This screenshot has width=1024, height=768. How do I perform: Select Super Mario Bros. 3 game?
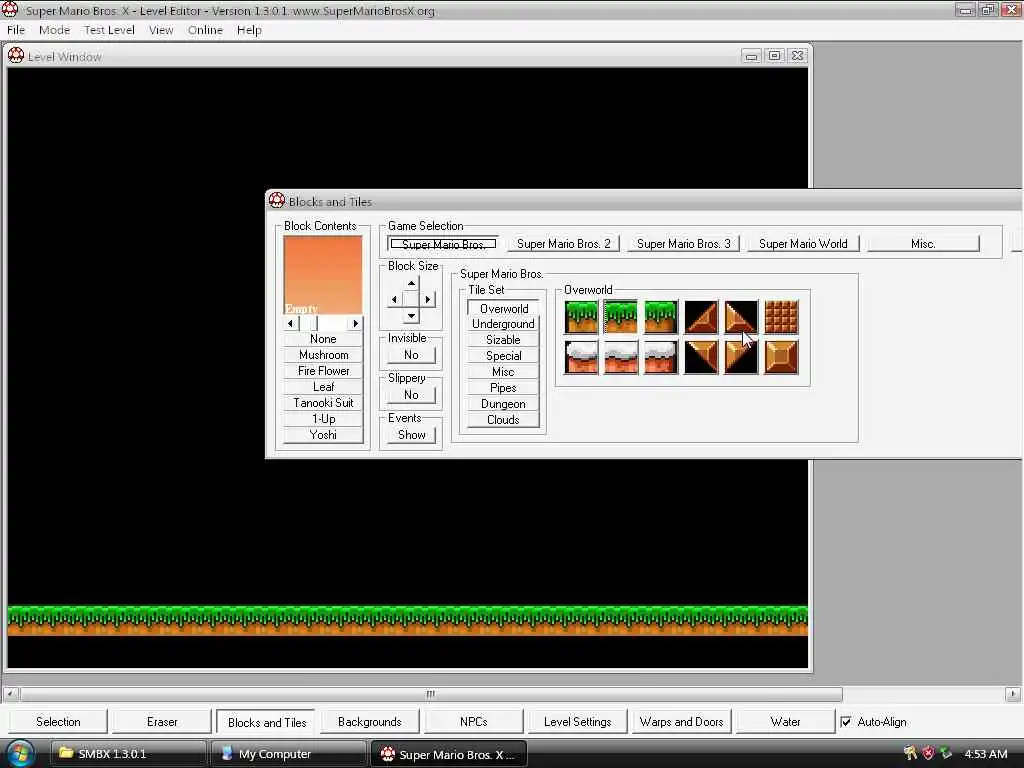[x=684, y=244]
